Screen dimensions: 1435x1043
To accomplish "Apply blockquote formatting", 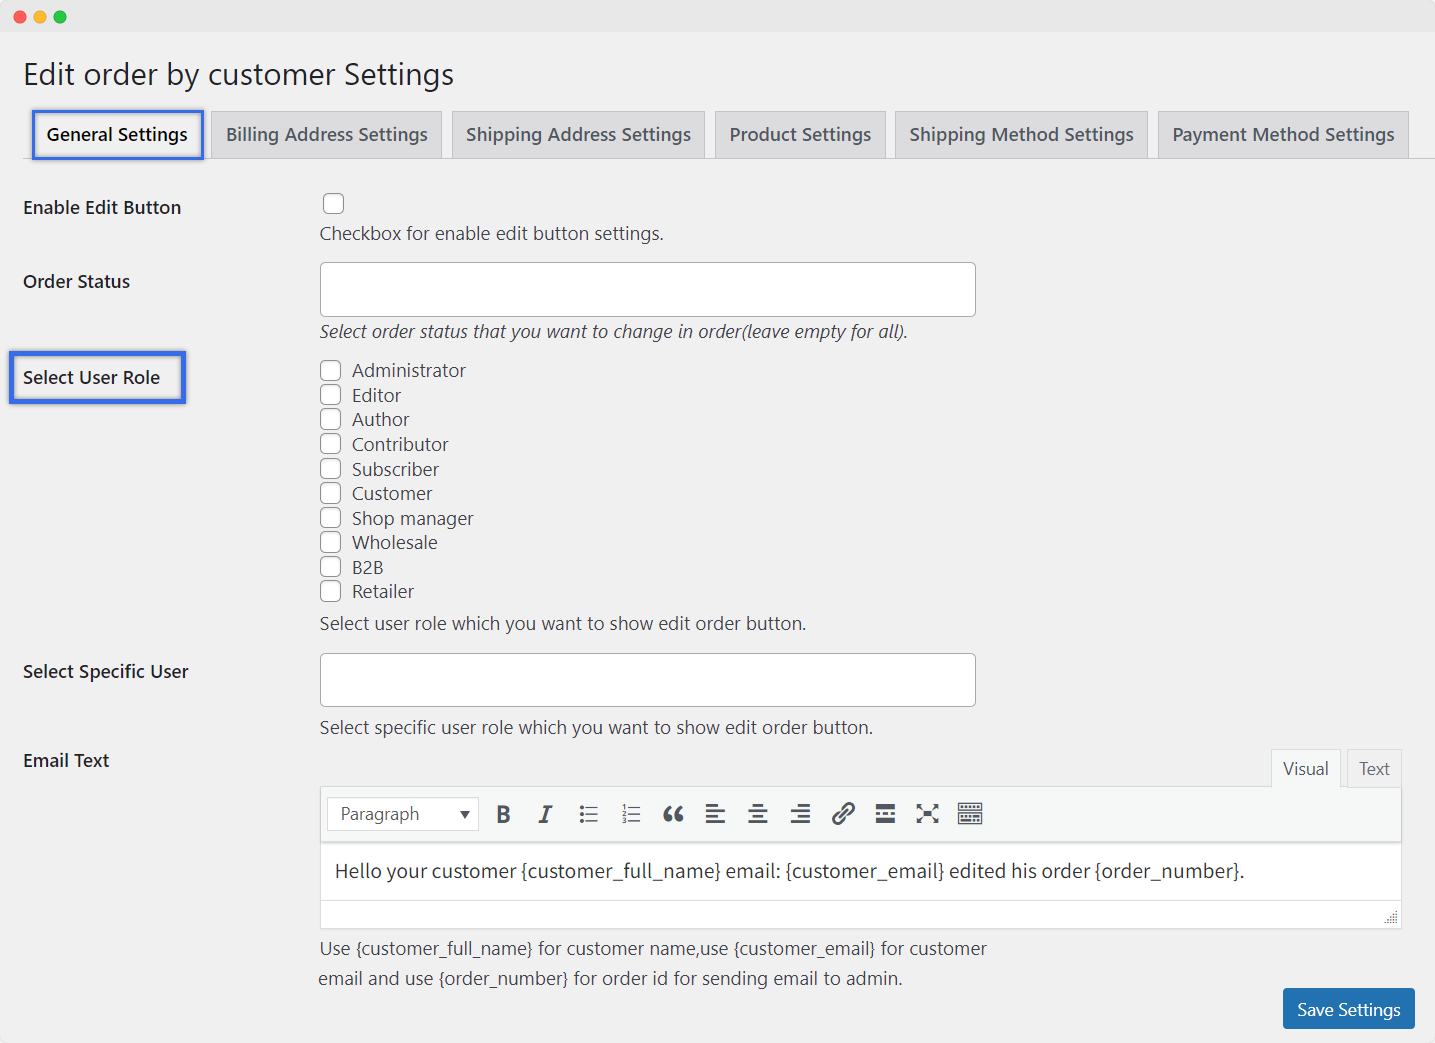I will 673,814.
